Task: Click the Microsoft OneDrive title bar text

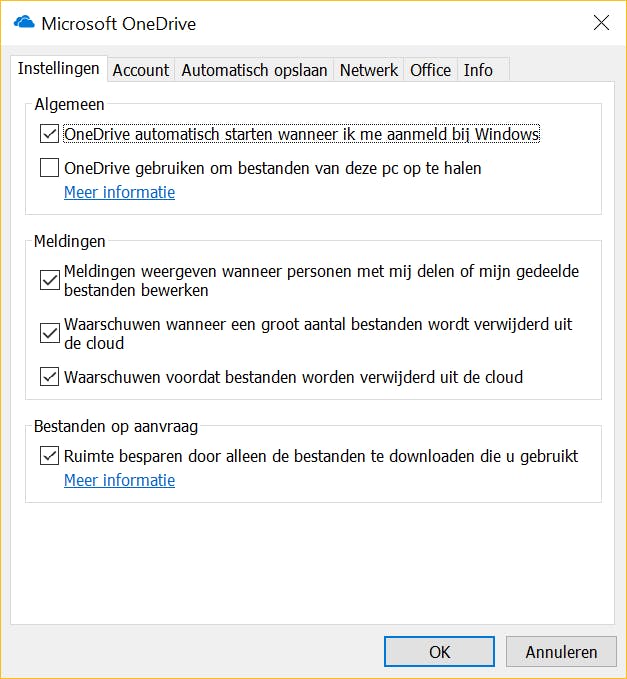Action: pos(119,23)
